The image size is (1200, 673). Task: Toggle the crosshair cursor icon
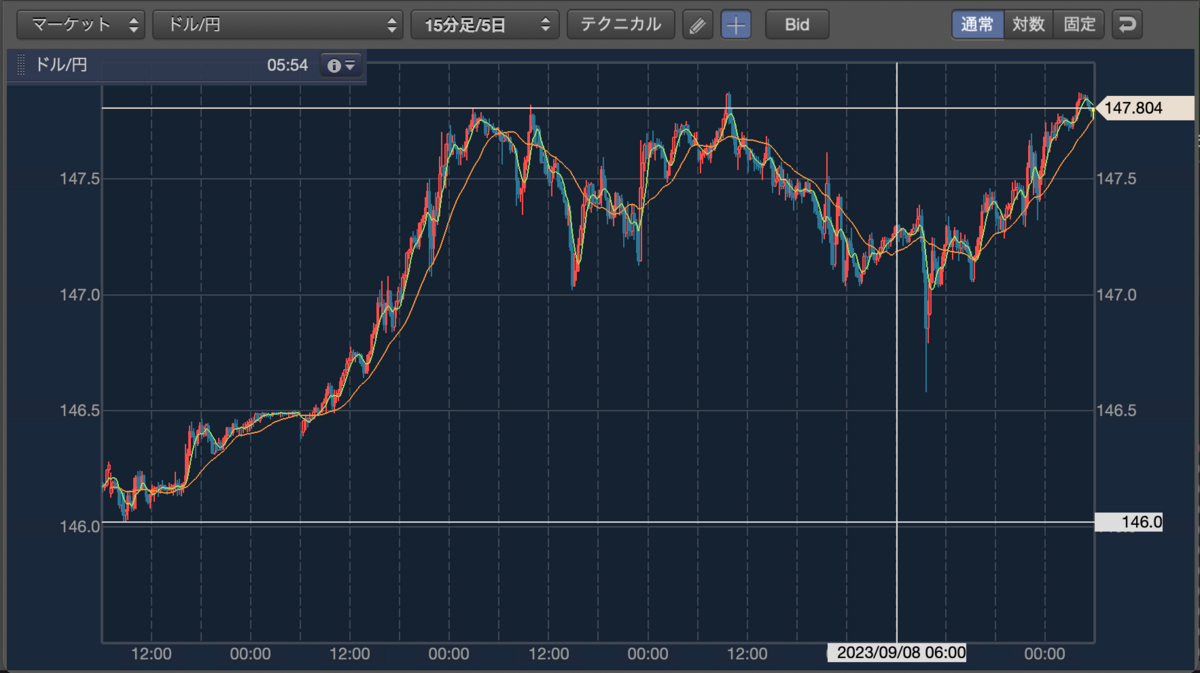(x=736, y=25)
